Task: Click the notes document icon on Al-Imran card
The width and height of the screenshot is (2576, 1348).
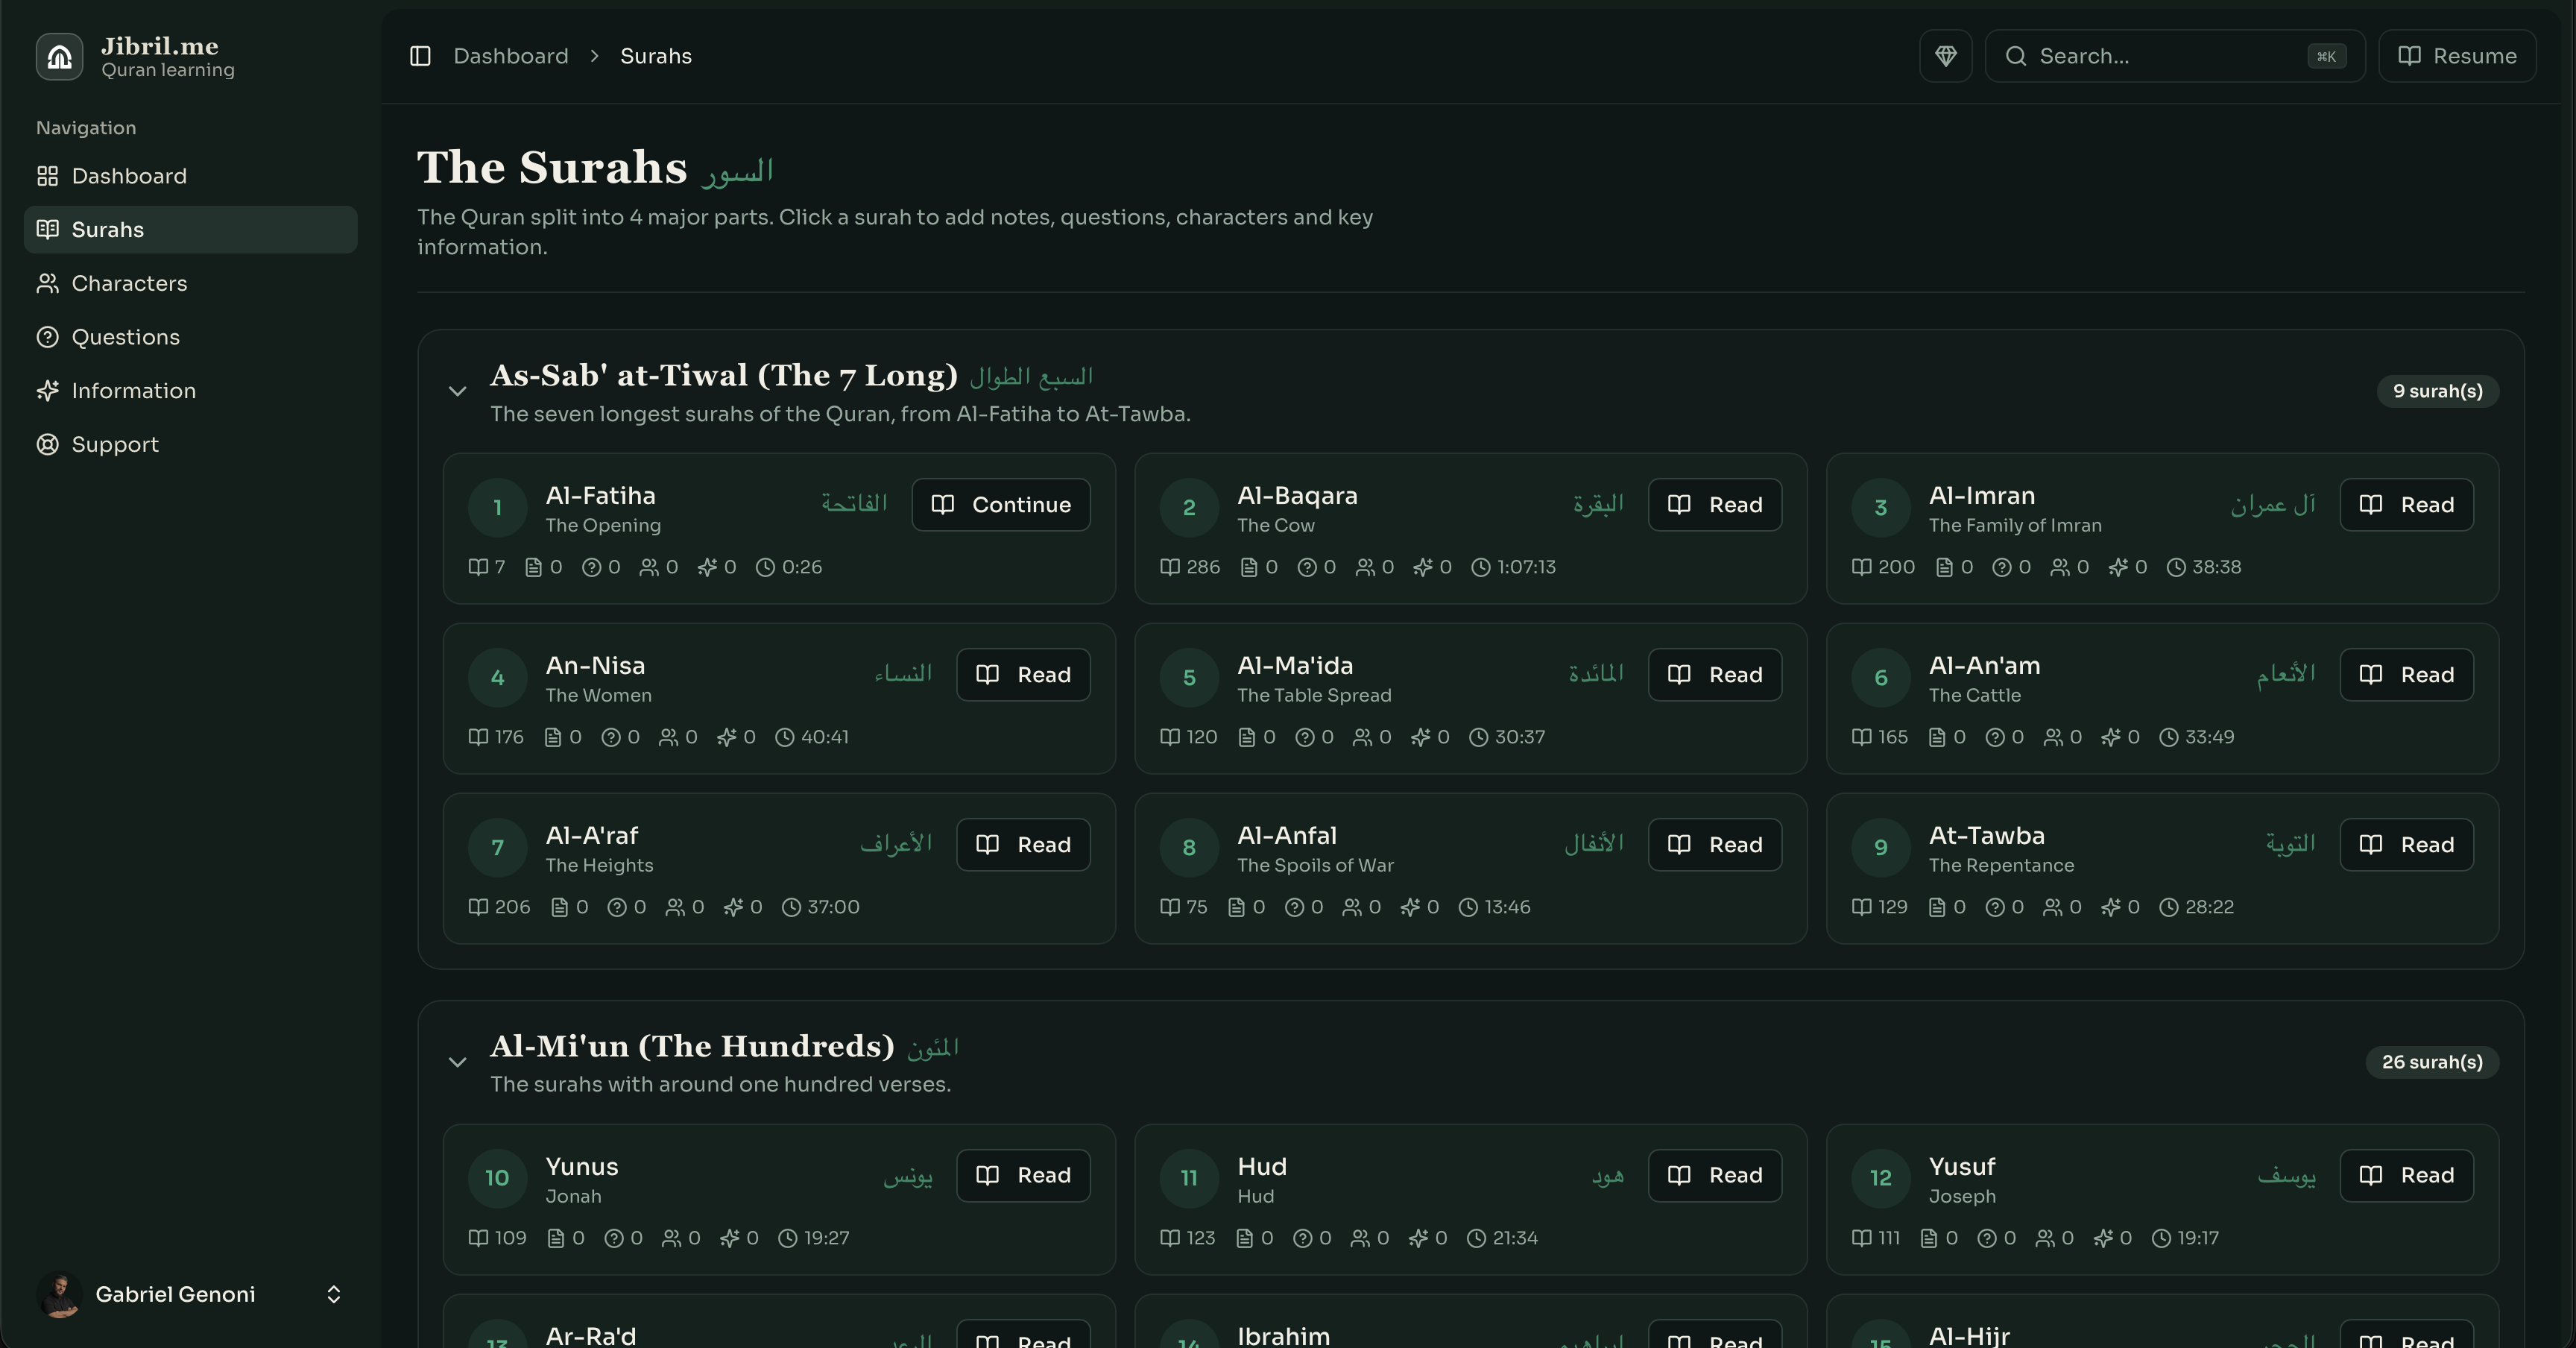Action: (x=1944, y=567)
